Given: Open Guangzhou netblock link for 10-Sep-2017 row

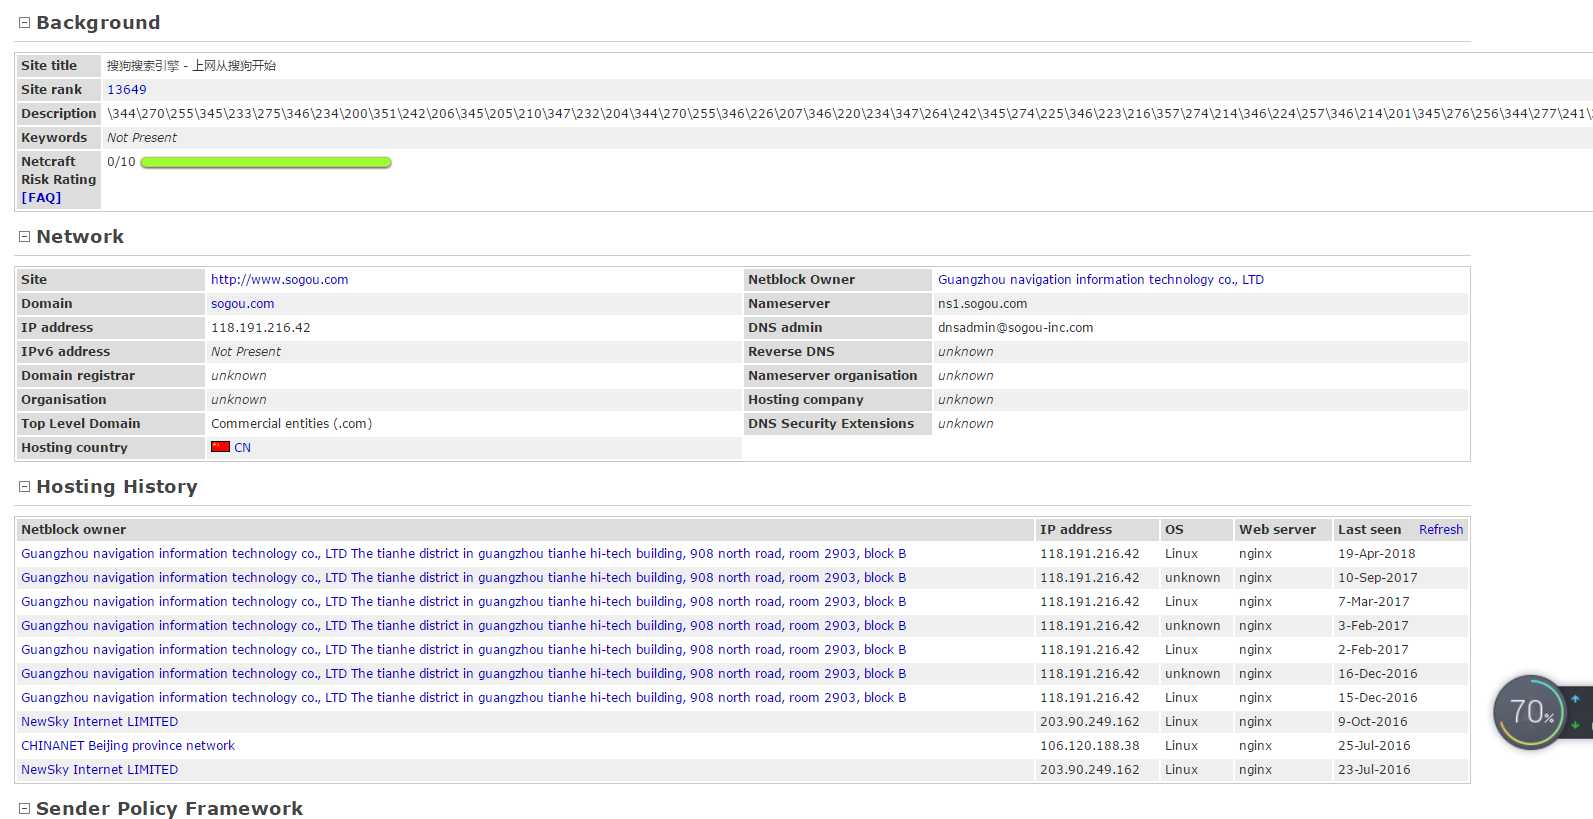Looking at the screenshot, I should [464, 577].
